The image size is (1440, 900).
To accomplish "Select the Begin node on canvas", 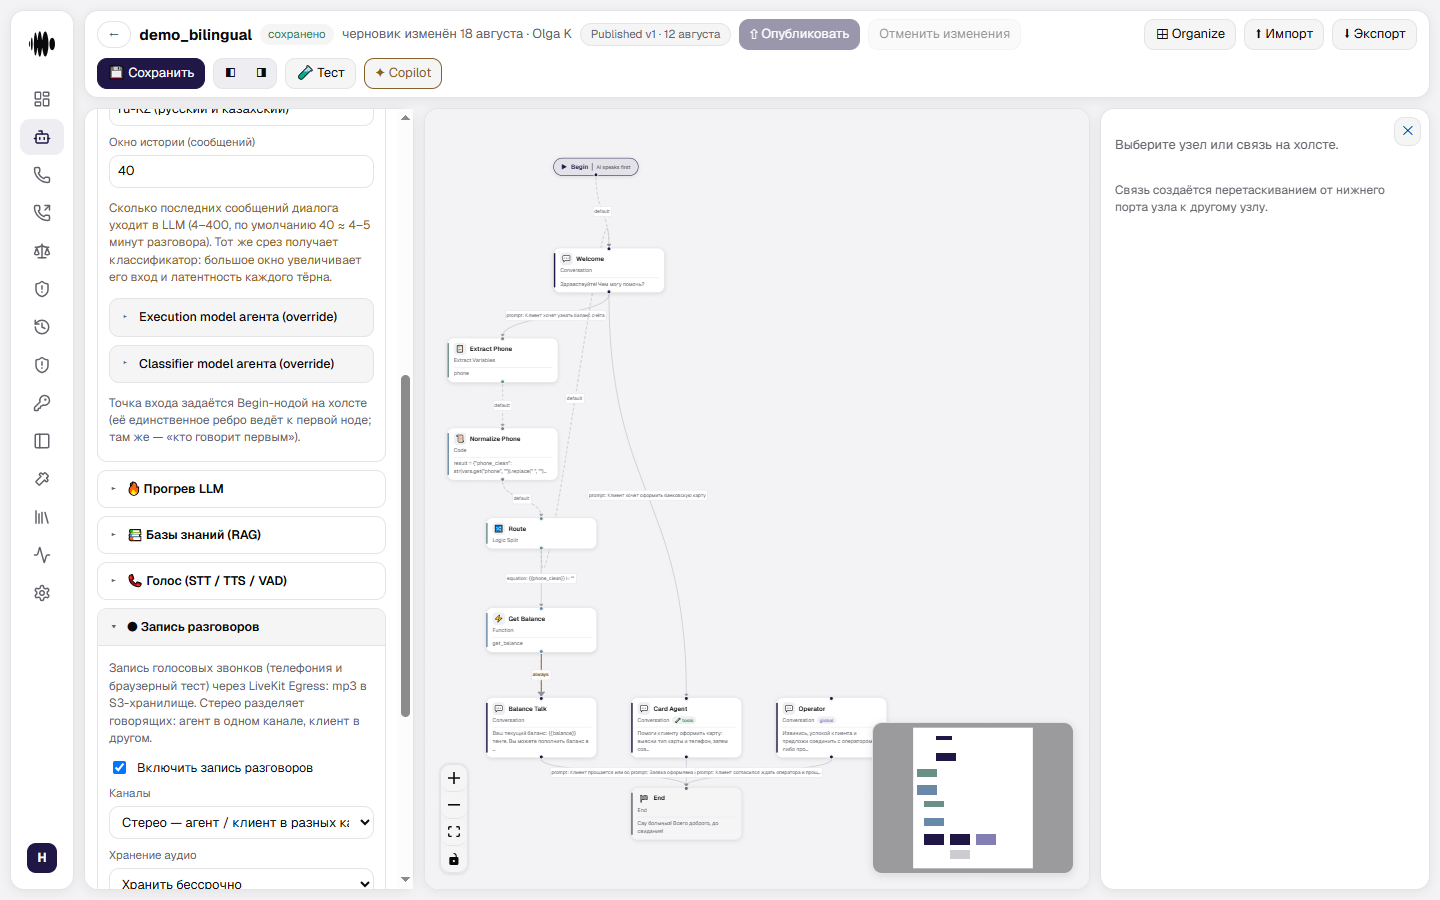I will pos(596,167).
